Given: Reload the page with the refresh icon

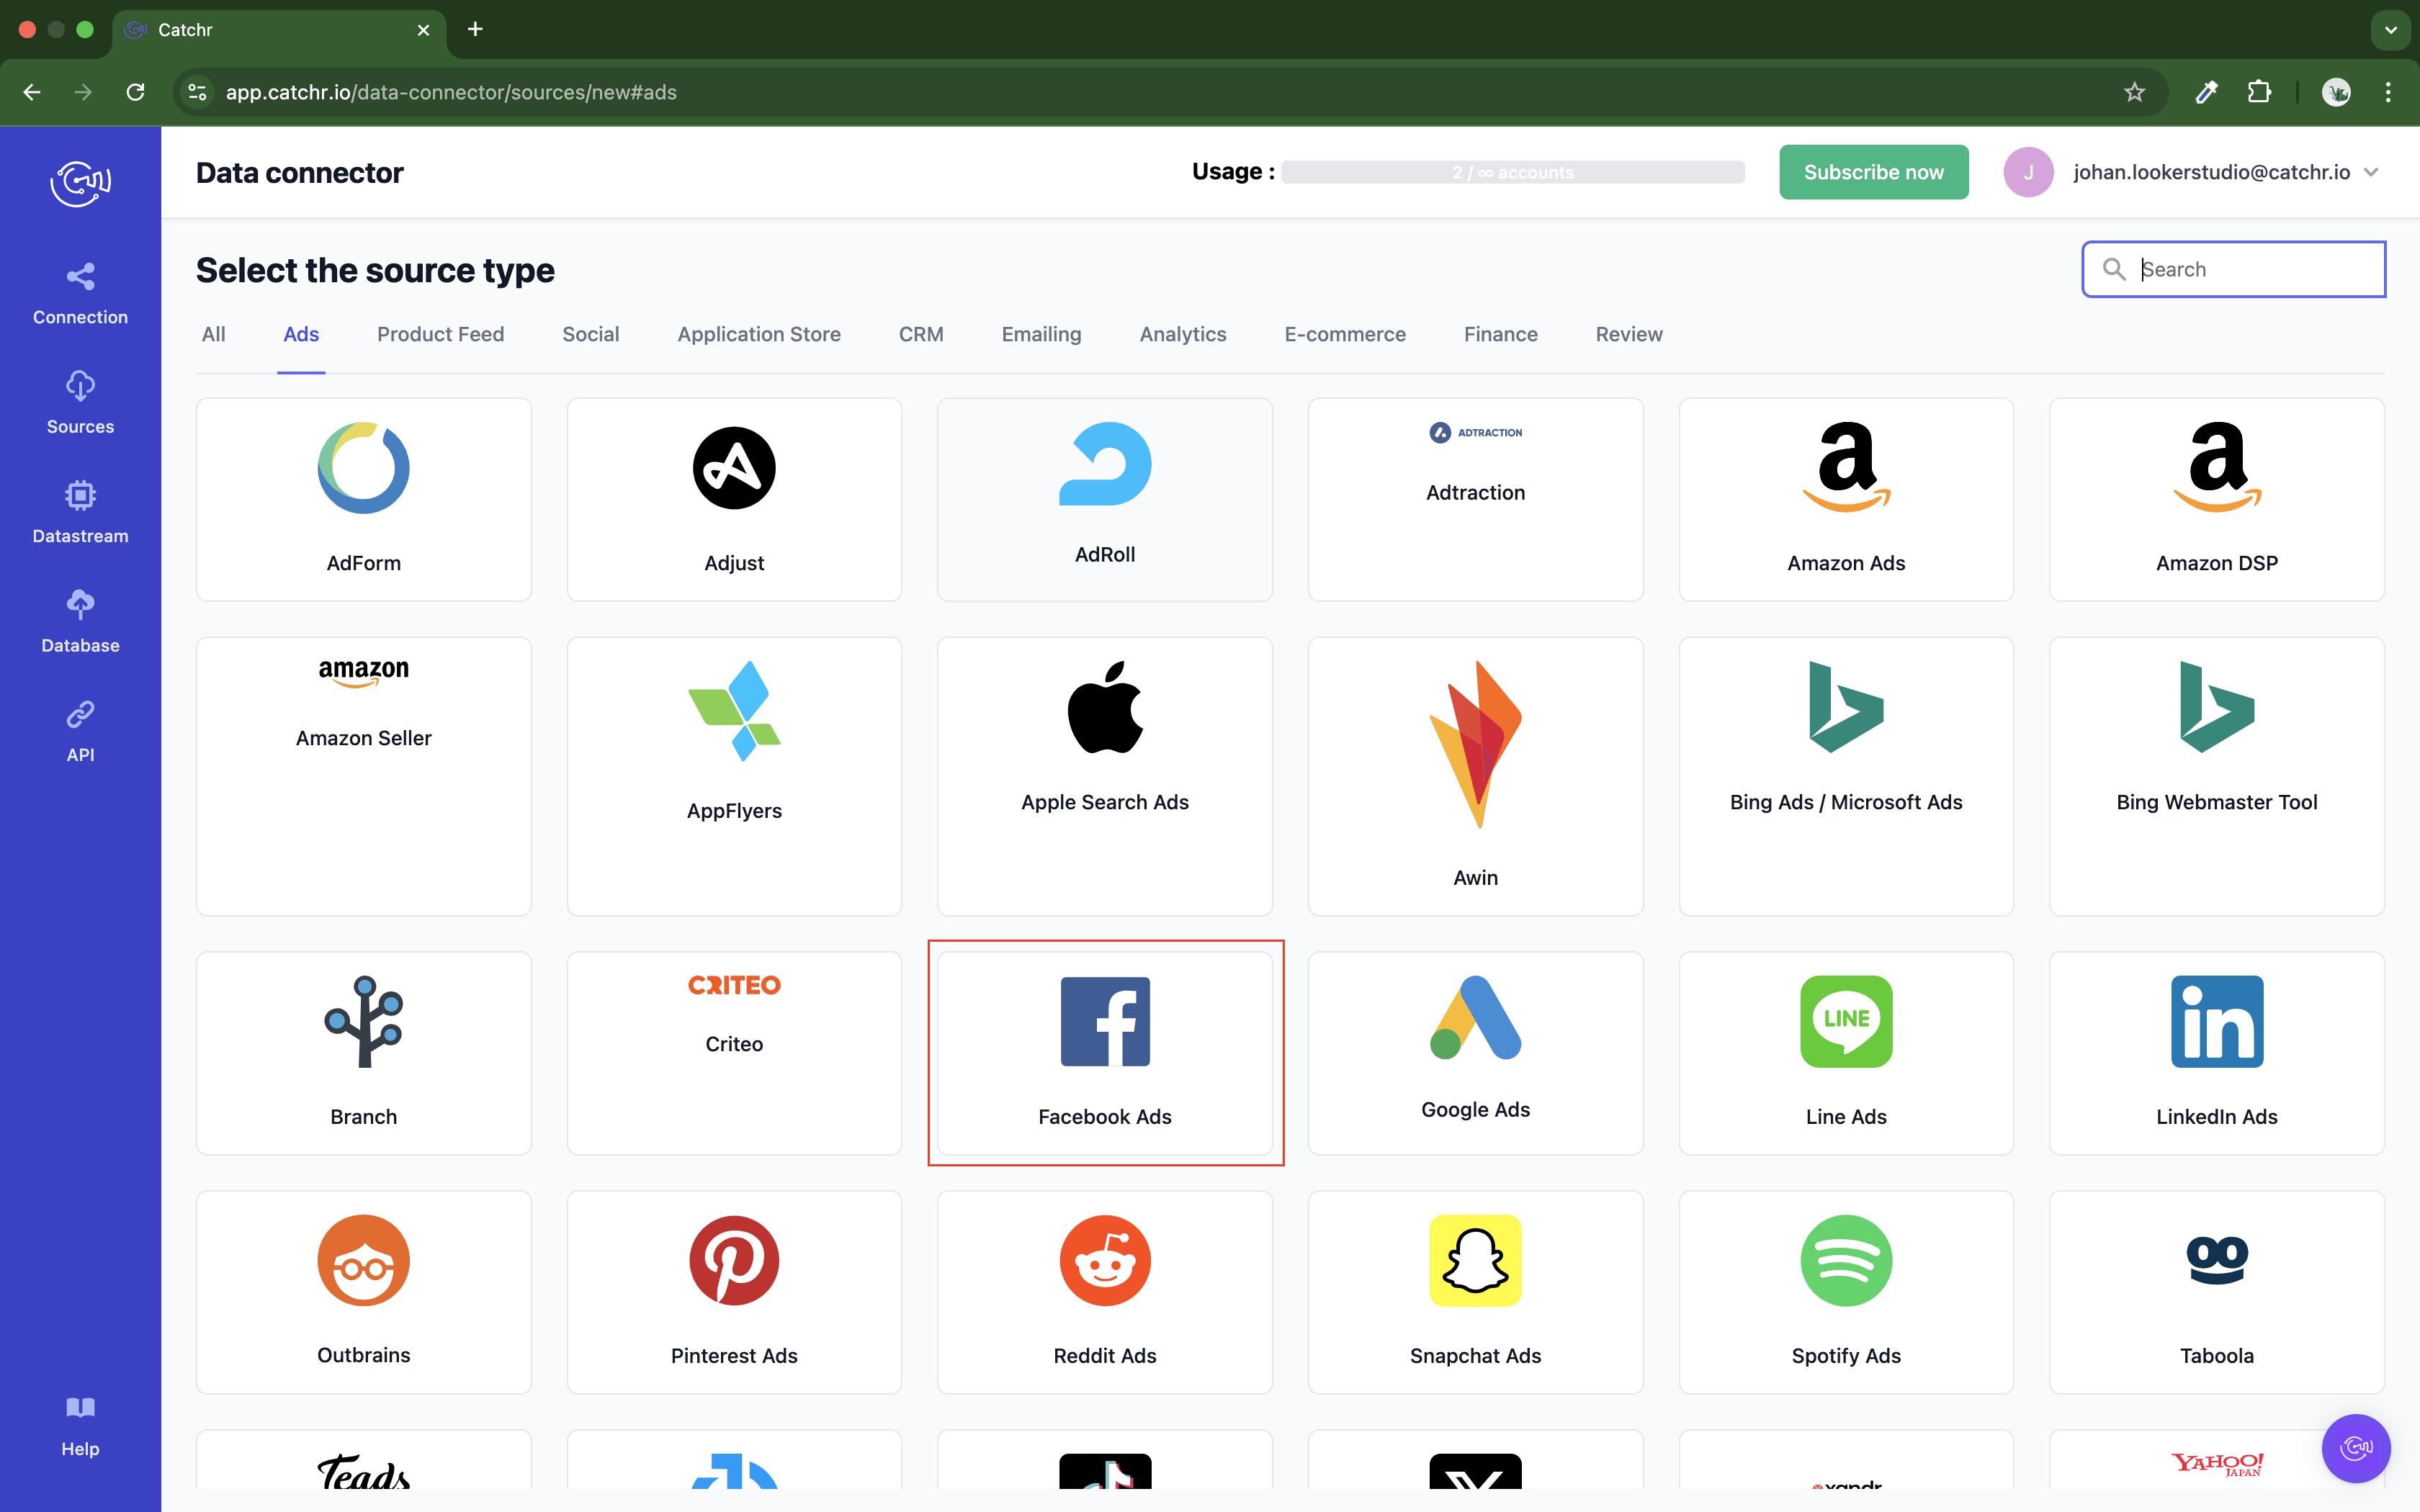Looking at the screenshot, I should click(135, 92).
